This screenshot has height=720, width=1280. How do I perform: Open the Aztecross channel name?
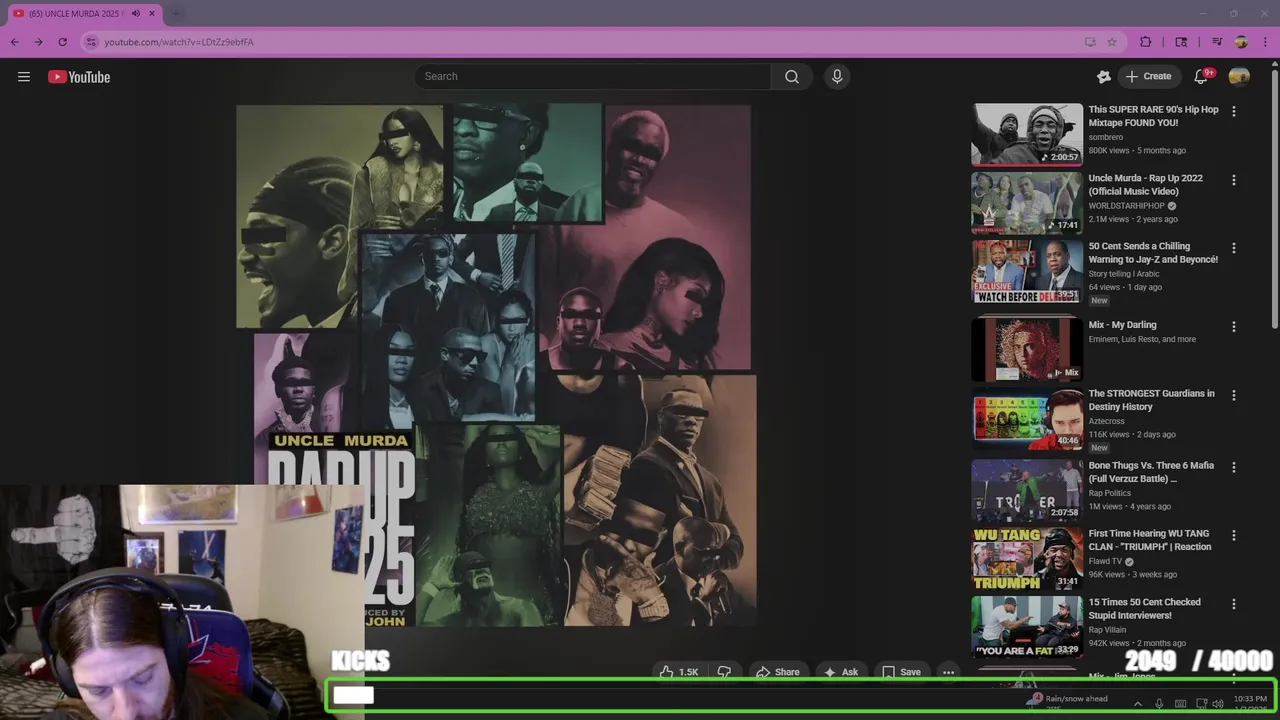point(1106,421)
